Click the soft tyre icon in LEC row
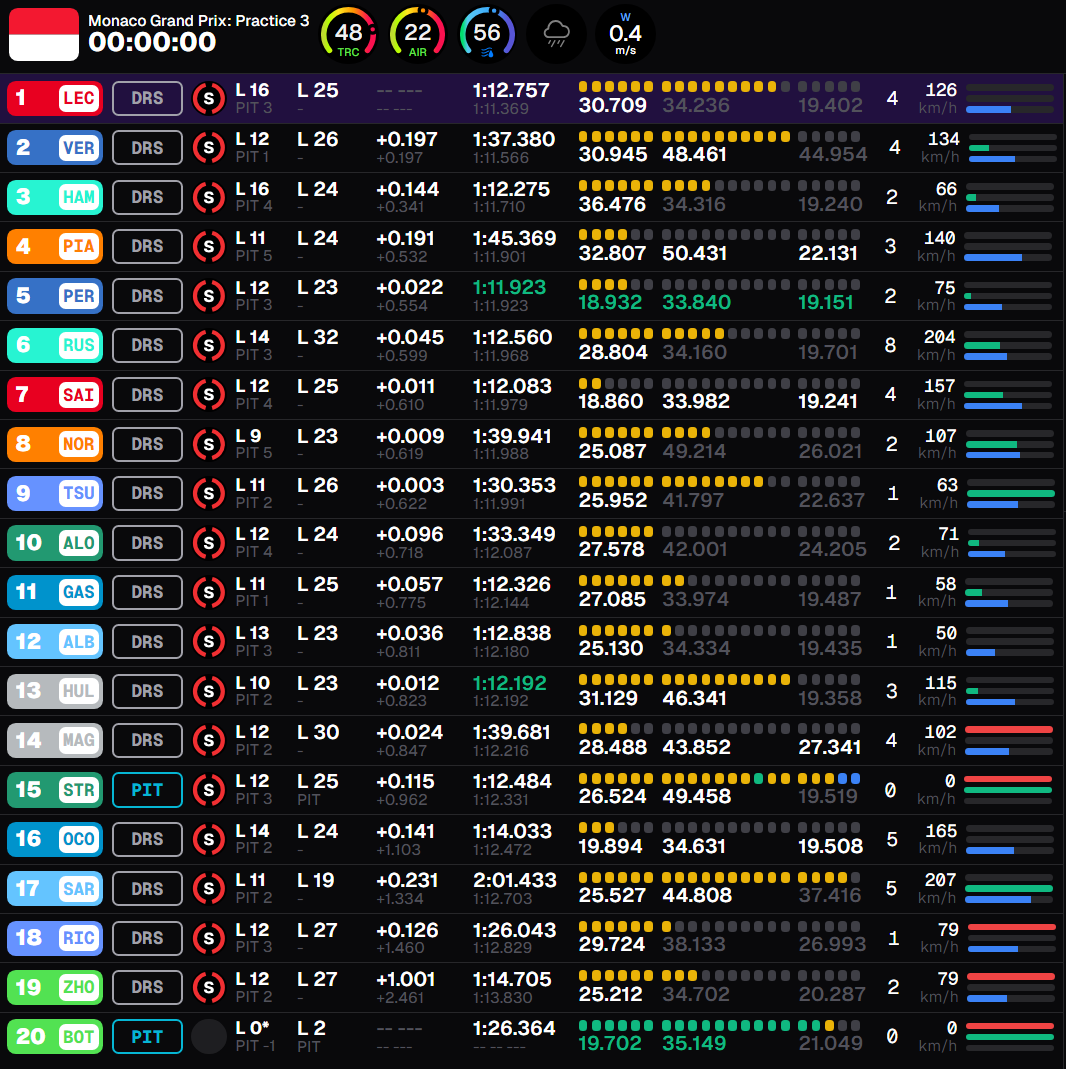The width and height of the screenshot is (1066, 1069). click(x=209, y=98)
